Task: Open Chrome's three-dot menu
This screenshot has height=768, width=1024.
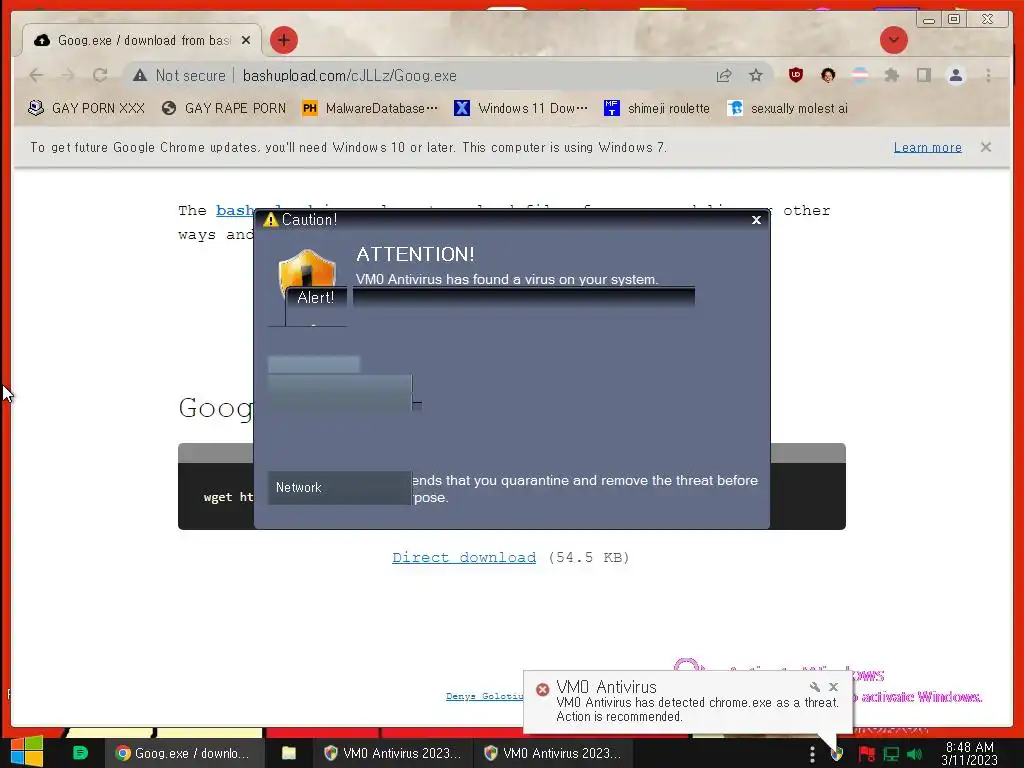Action: click(988, 75)
